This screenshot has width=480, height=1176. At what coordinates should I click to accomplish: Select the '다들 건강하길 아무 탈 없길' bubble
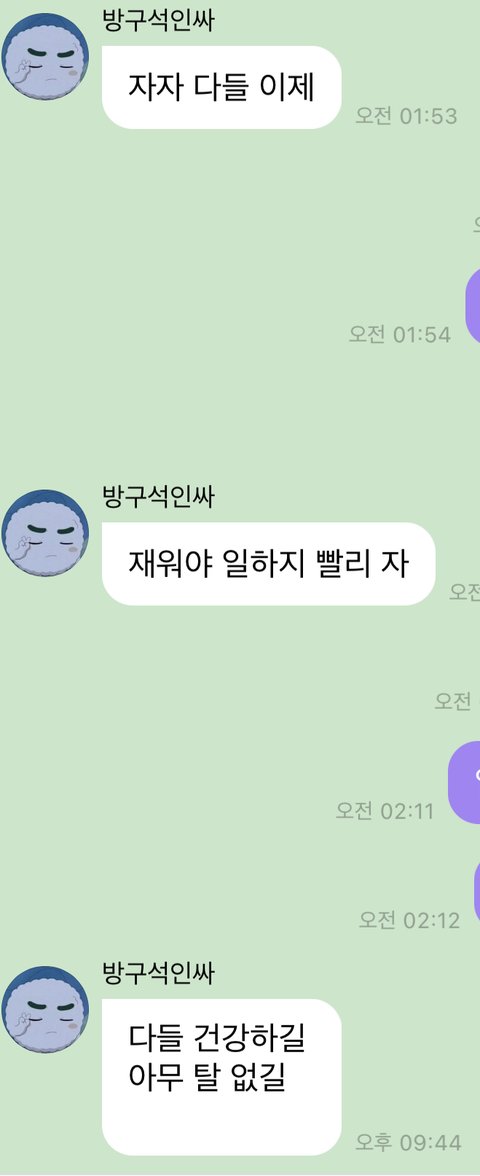tap(221, 1076)
